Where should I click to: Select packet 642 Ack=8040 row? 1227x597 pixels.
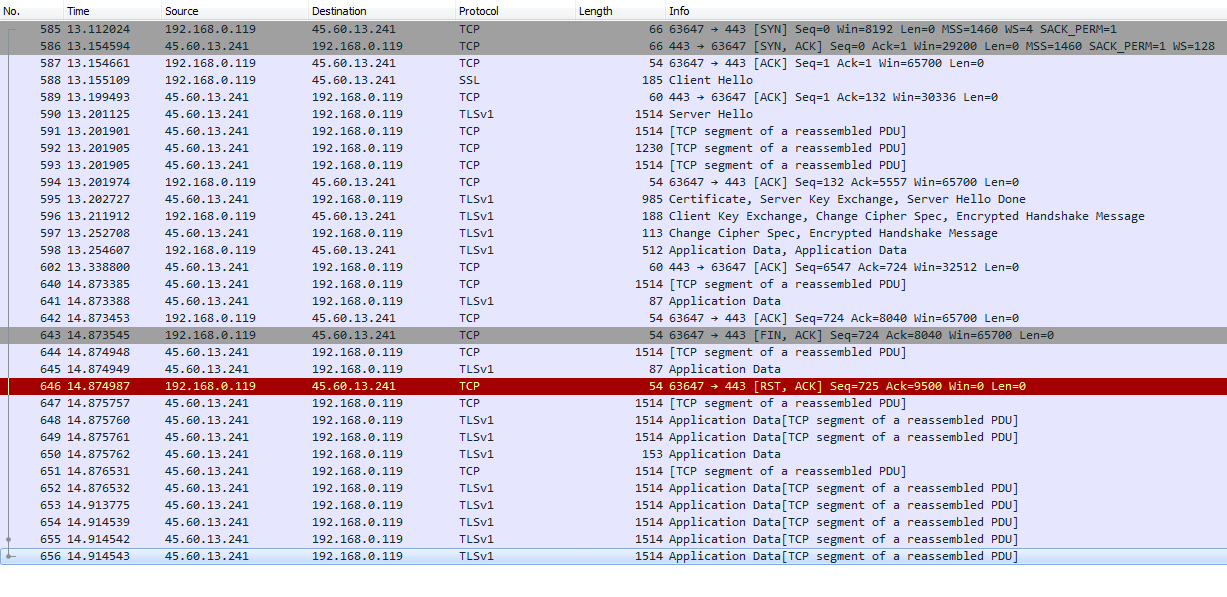(x=613, y=318)
